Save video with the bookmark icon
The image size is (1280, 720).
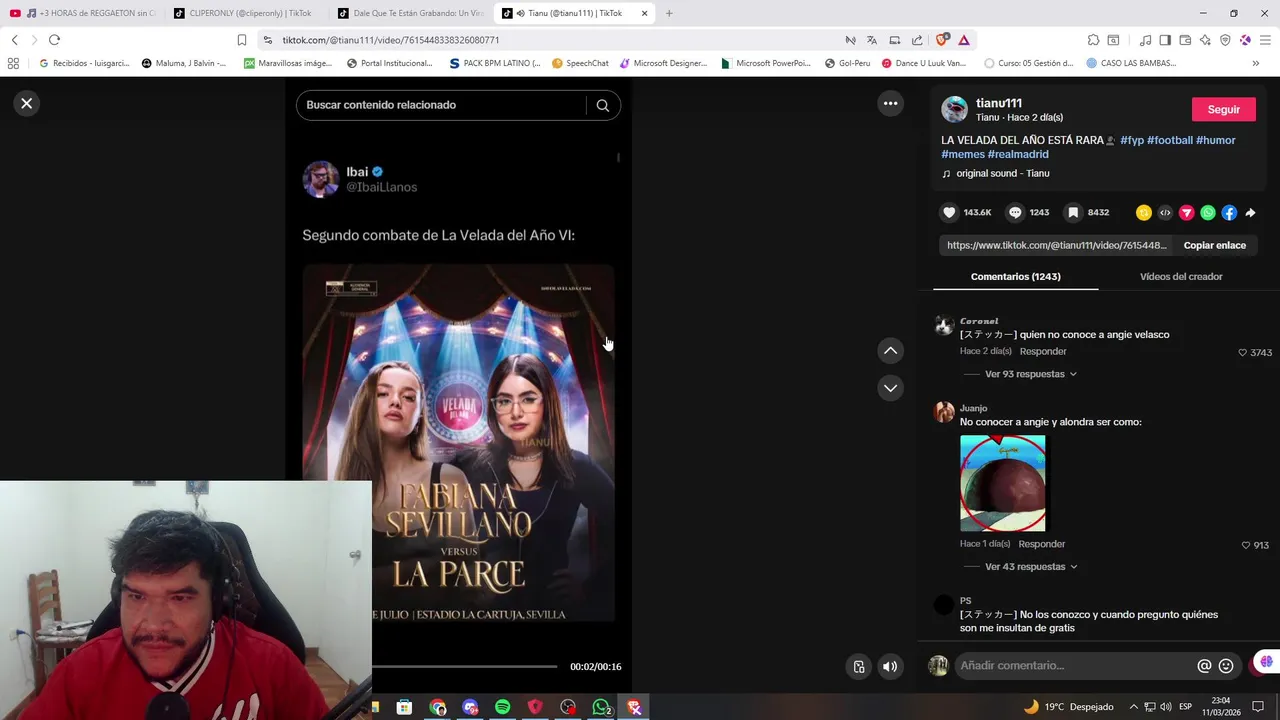click(x=1073, y=212)
